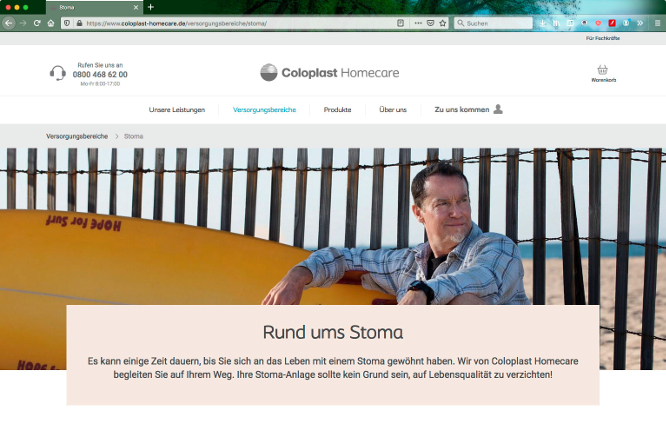Click the headset phone support icon
The image size is (666, 438).
(x=58, y=73)
